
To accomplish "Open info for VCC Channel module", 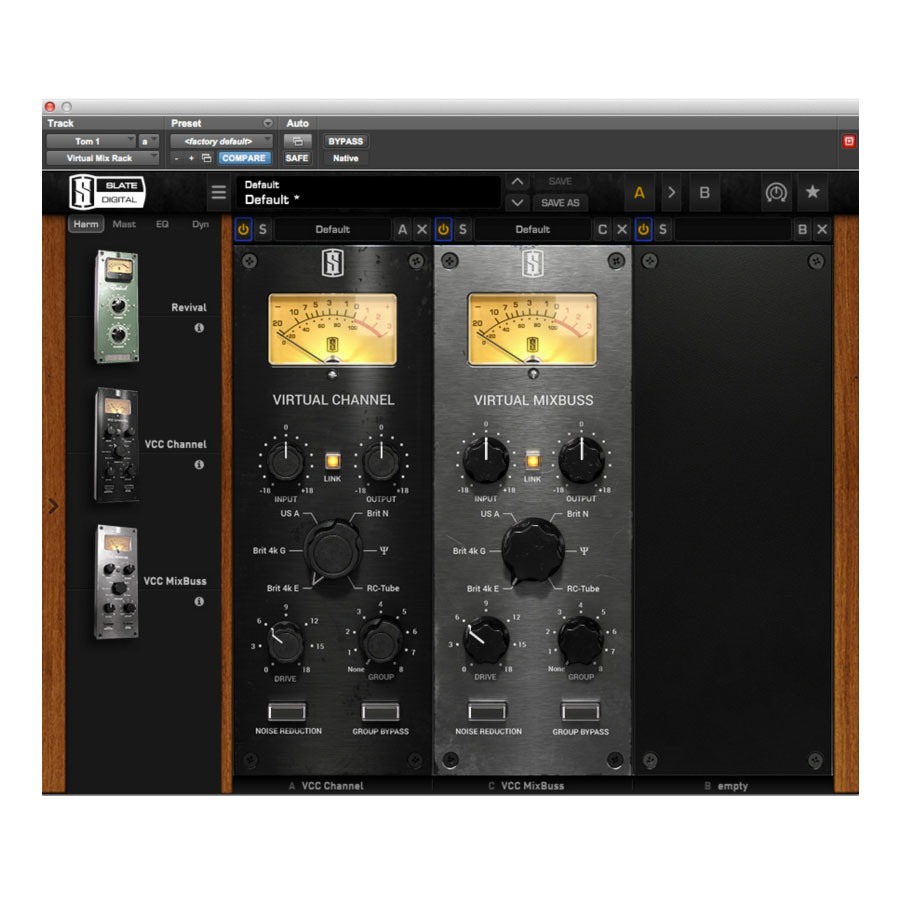I will 199,464.
